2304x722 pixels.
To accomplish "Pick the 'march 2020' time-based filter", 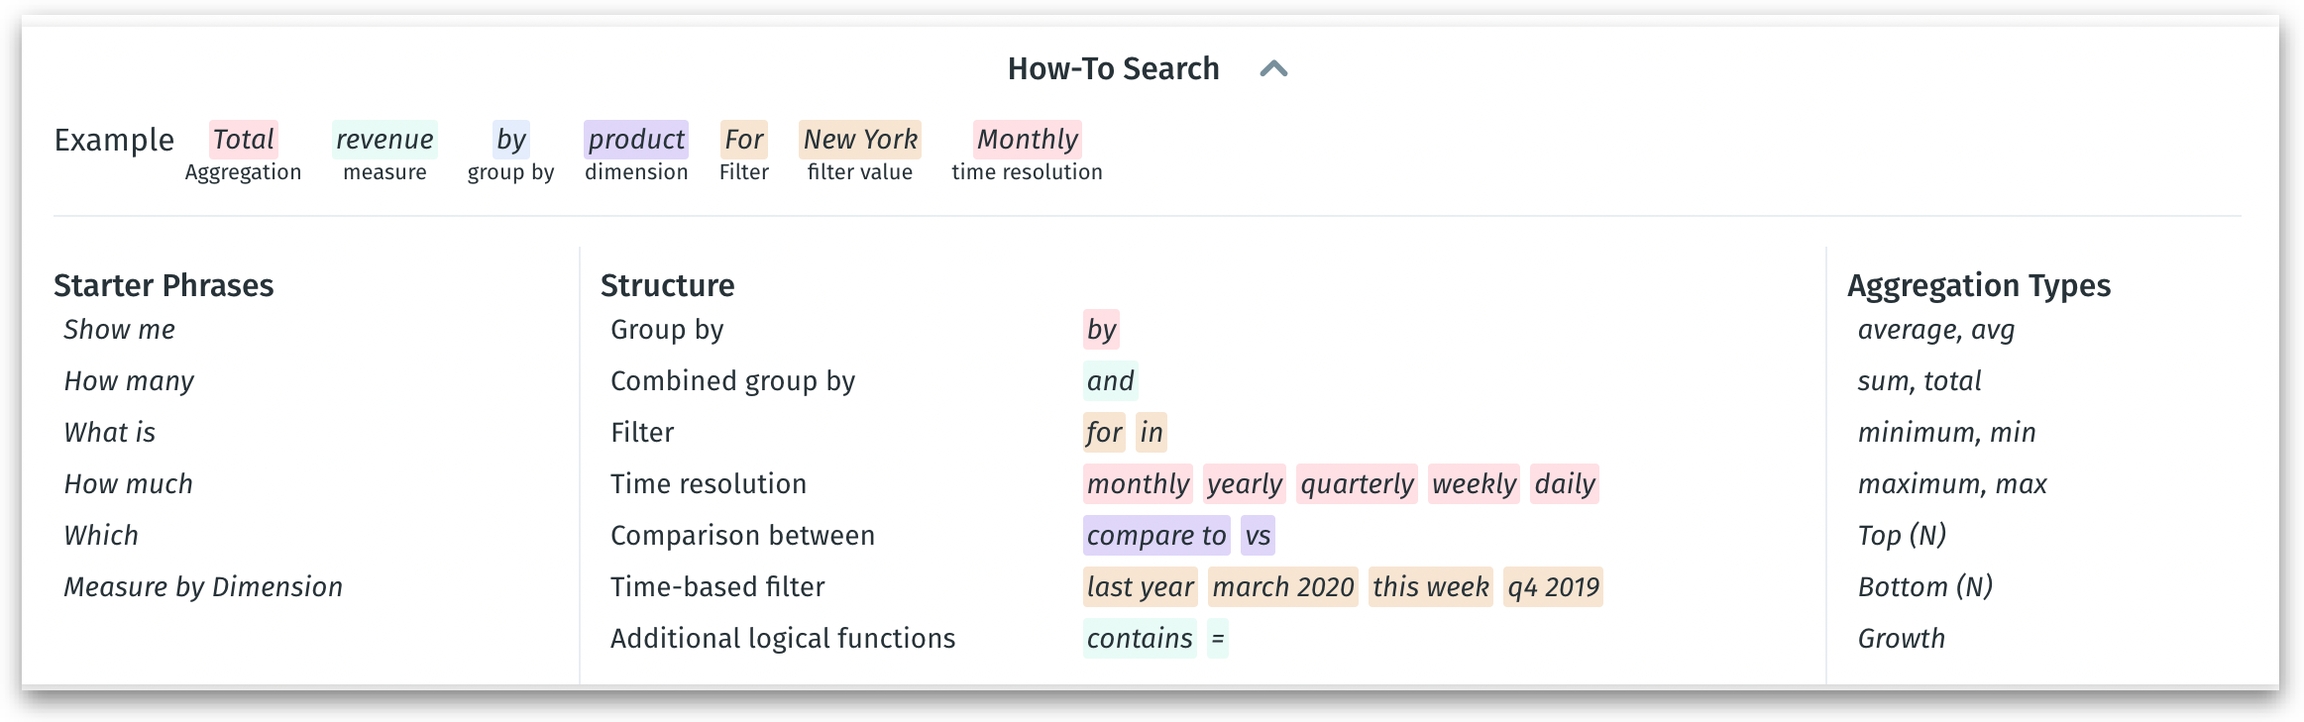I will (x=1282, y=587).
